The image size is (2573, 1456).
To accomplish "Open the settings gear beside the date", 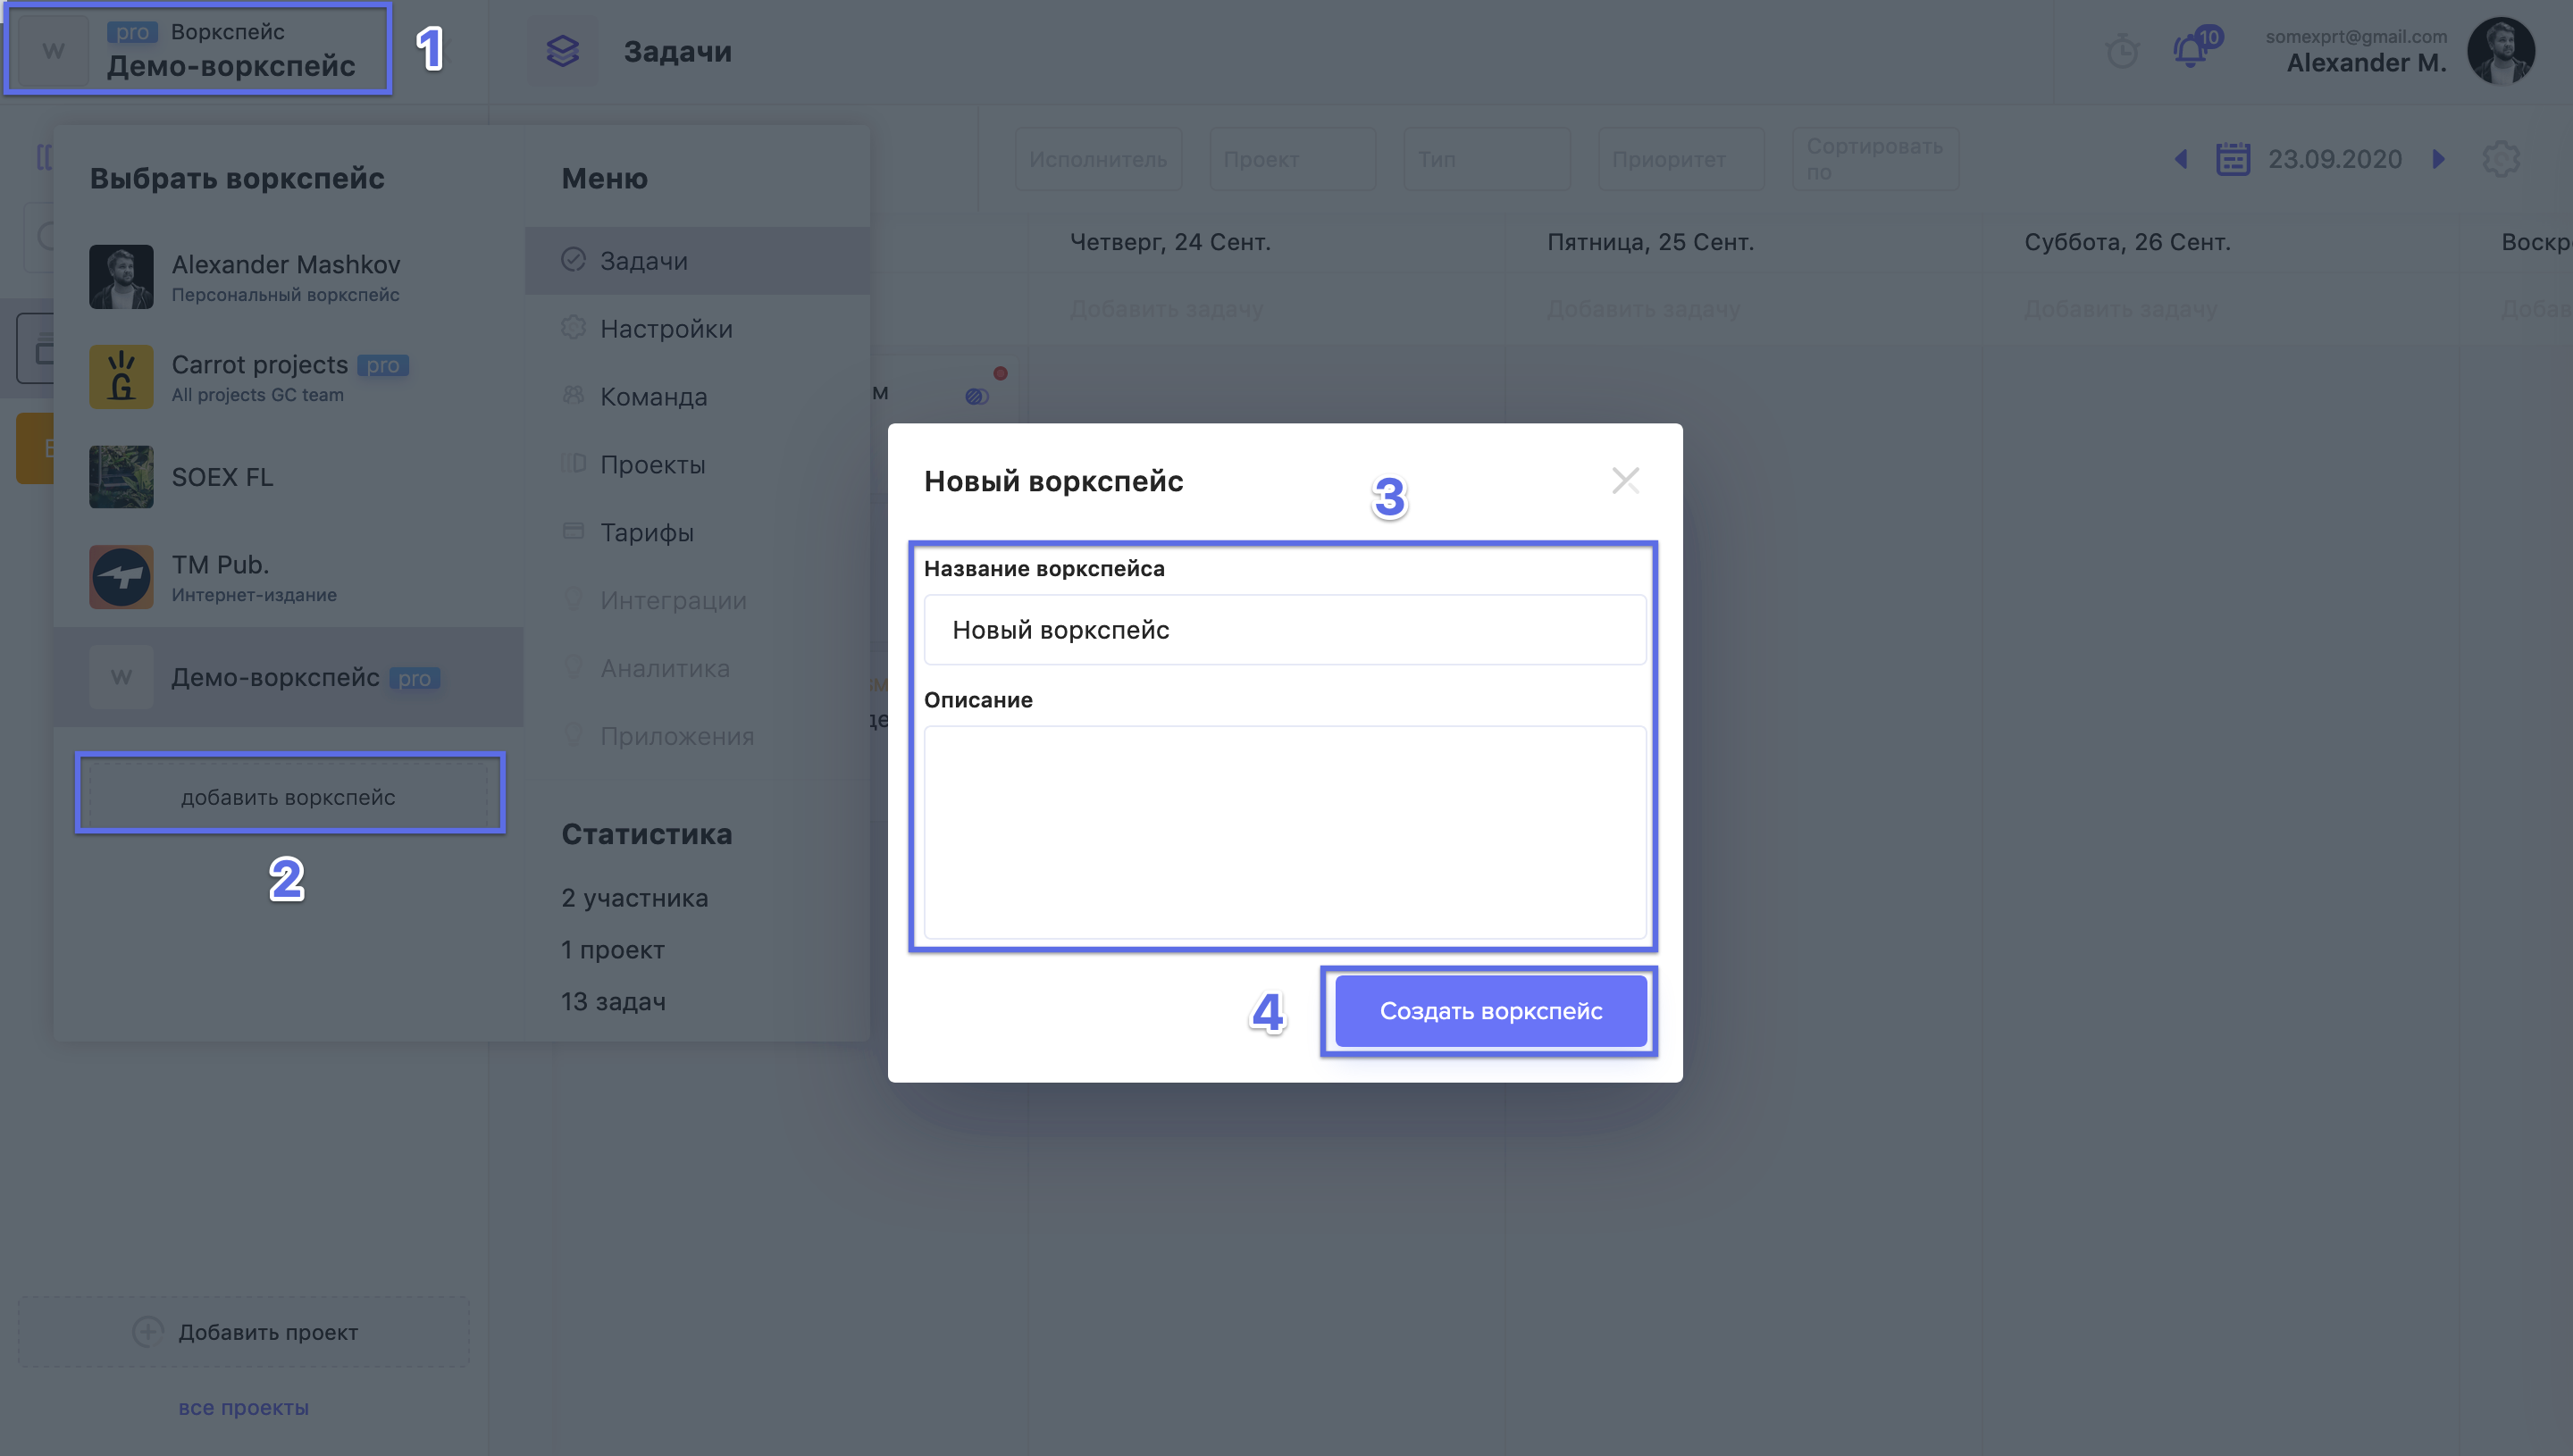I will click(x=2500, y=159).
